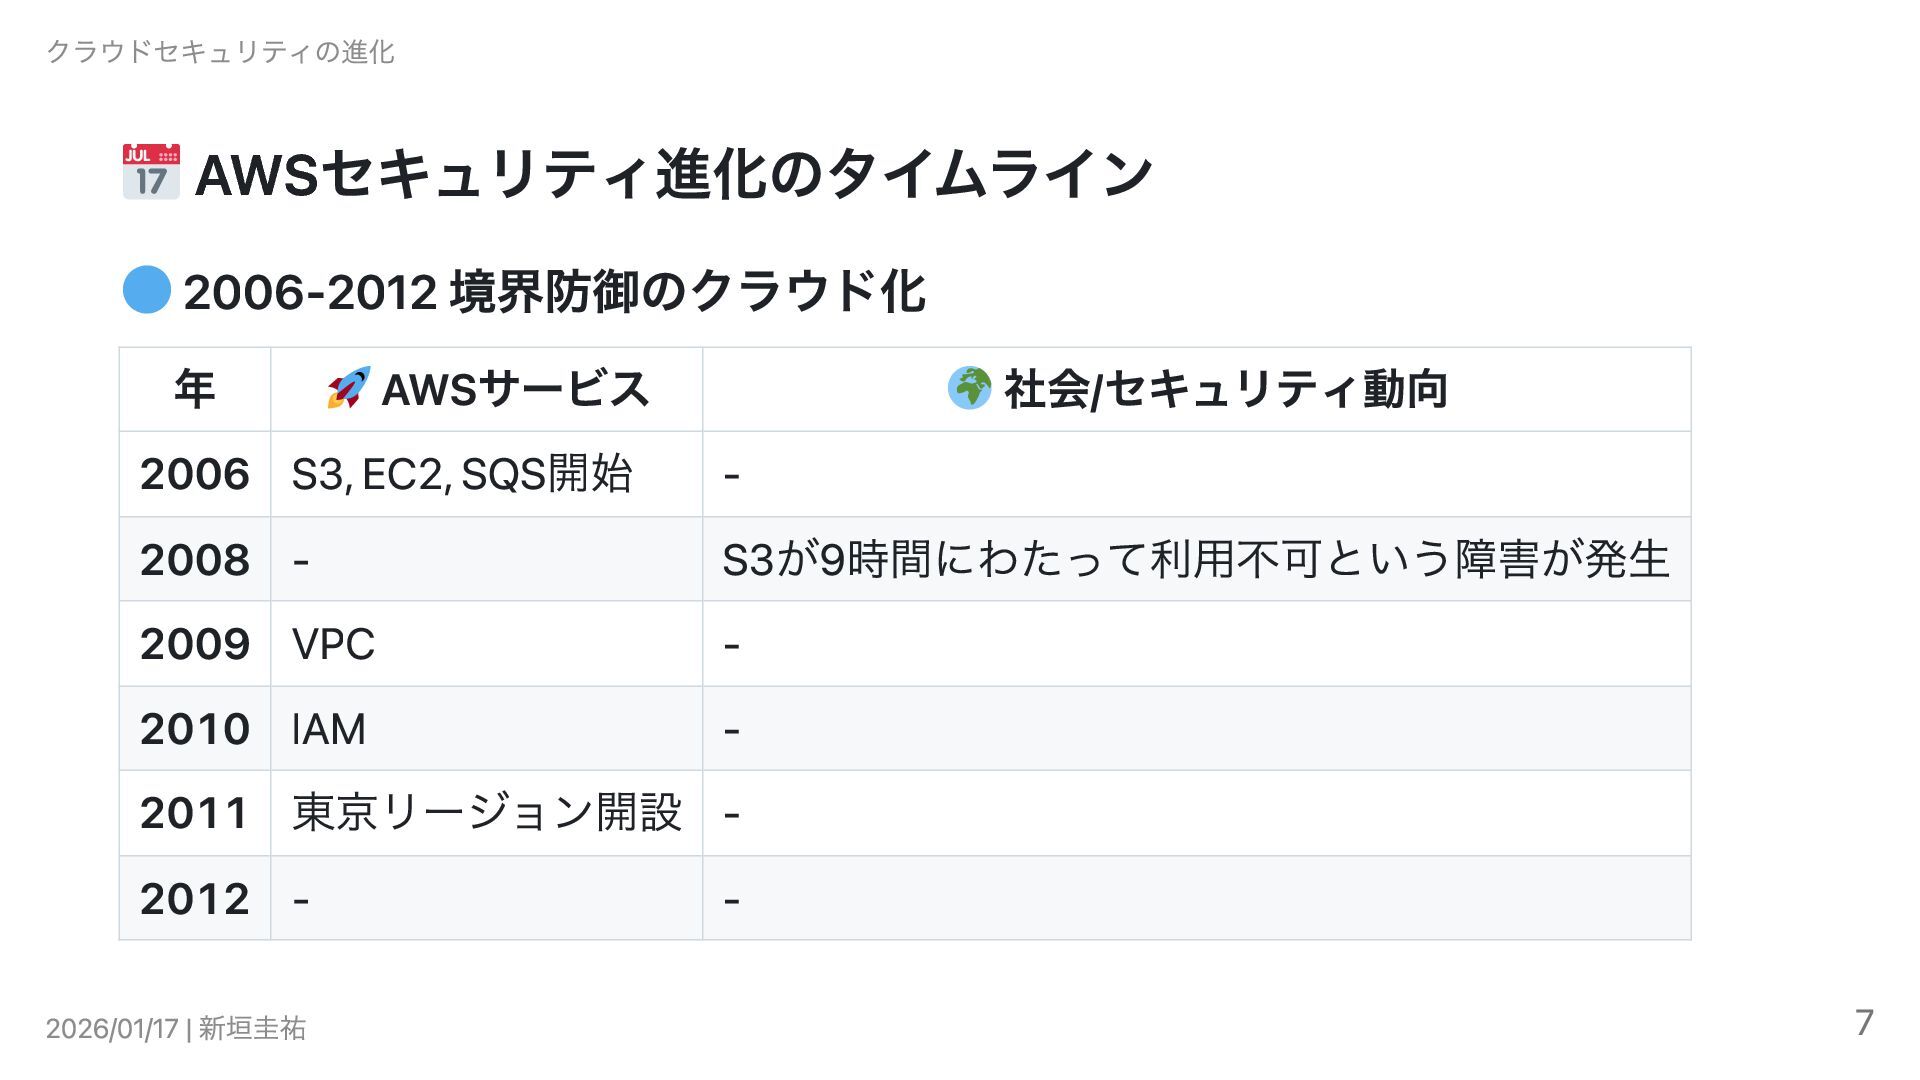Click the blue circle next to 2006-2012 heading
1920x1080 pixels.
[x=146, y=291]
